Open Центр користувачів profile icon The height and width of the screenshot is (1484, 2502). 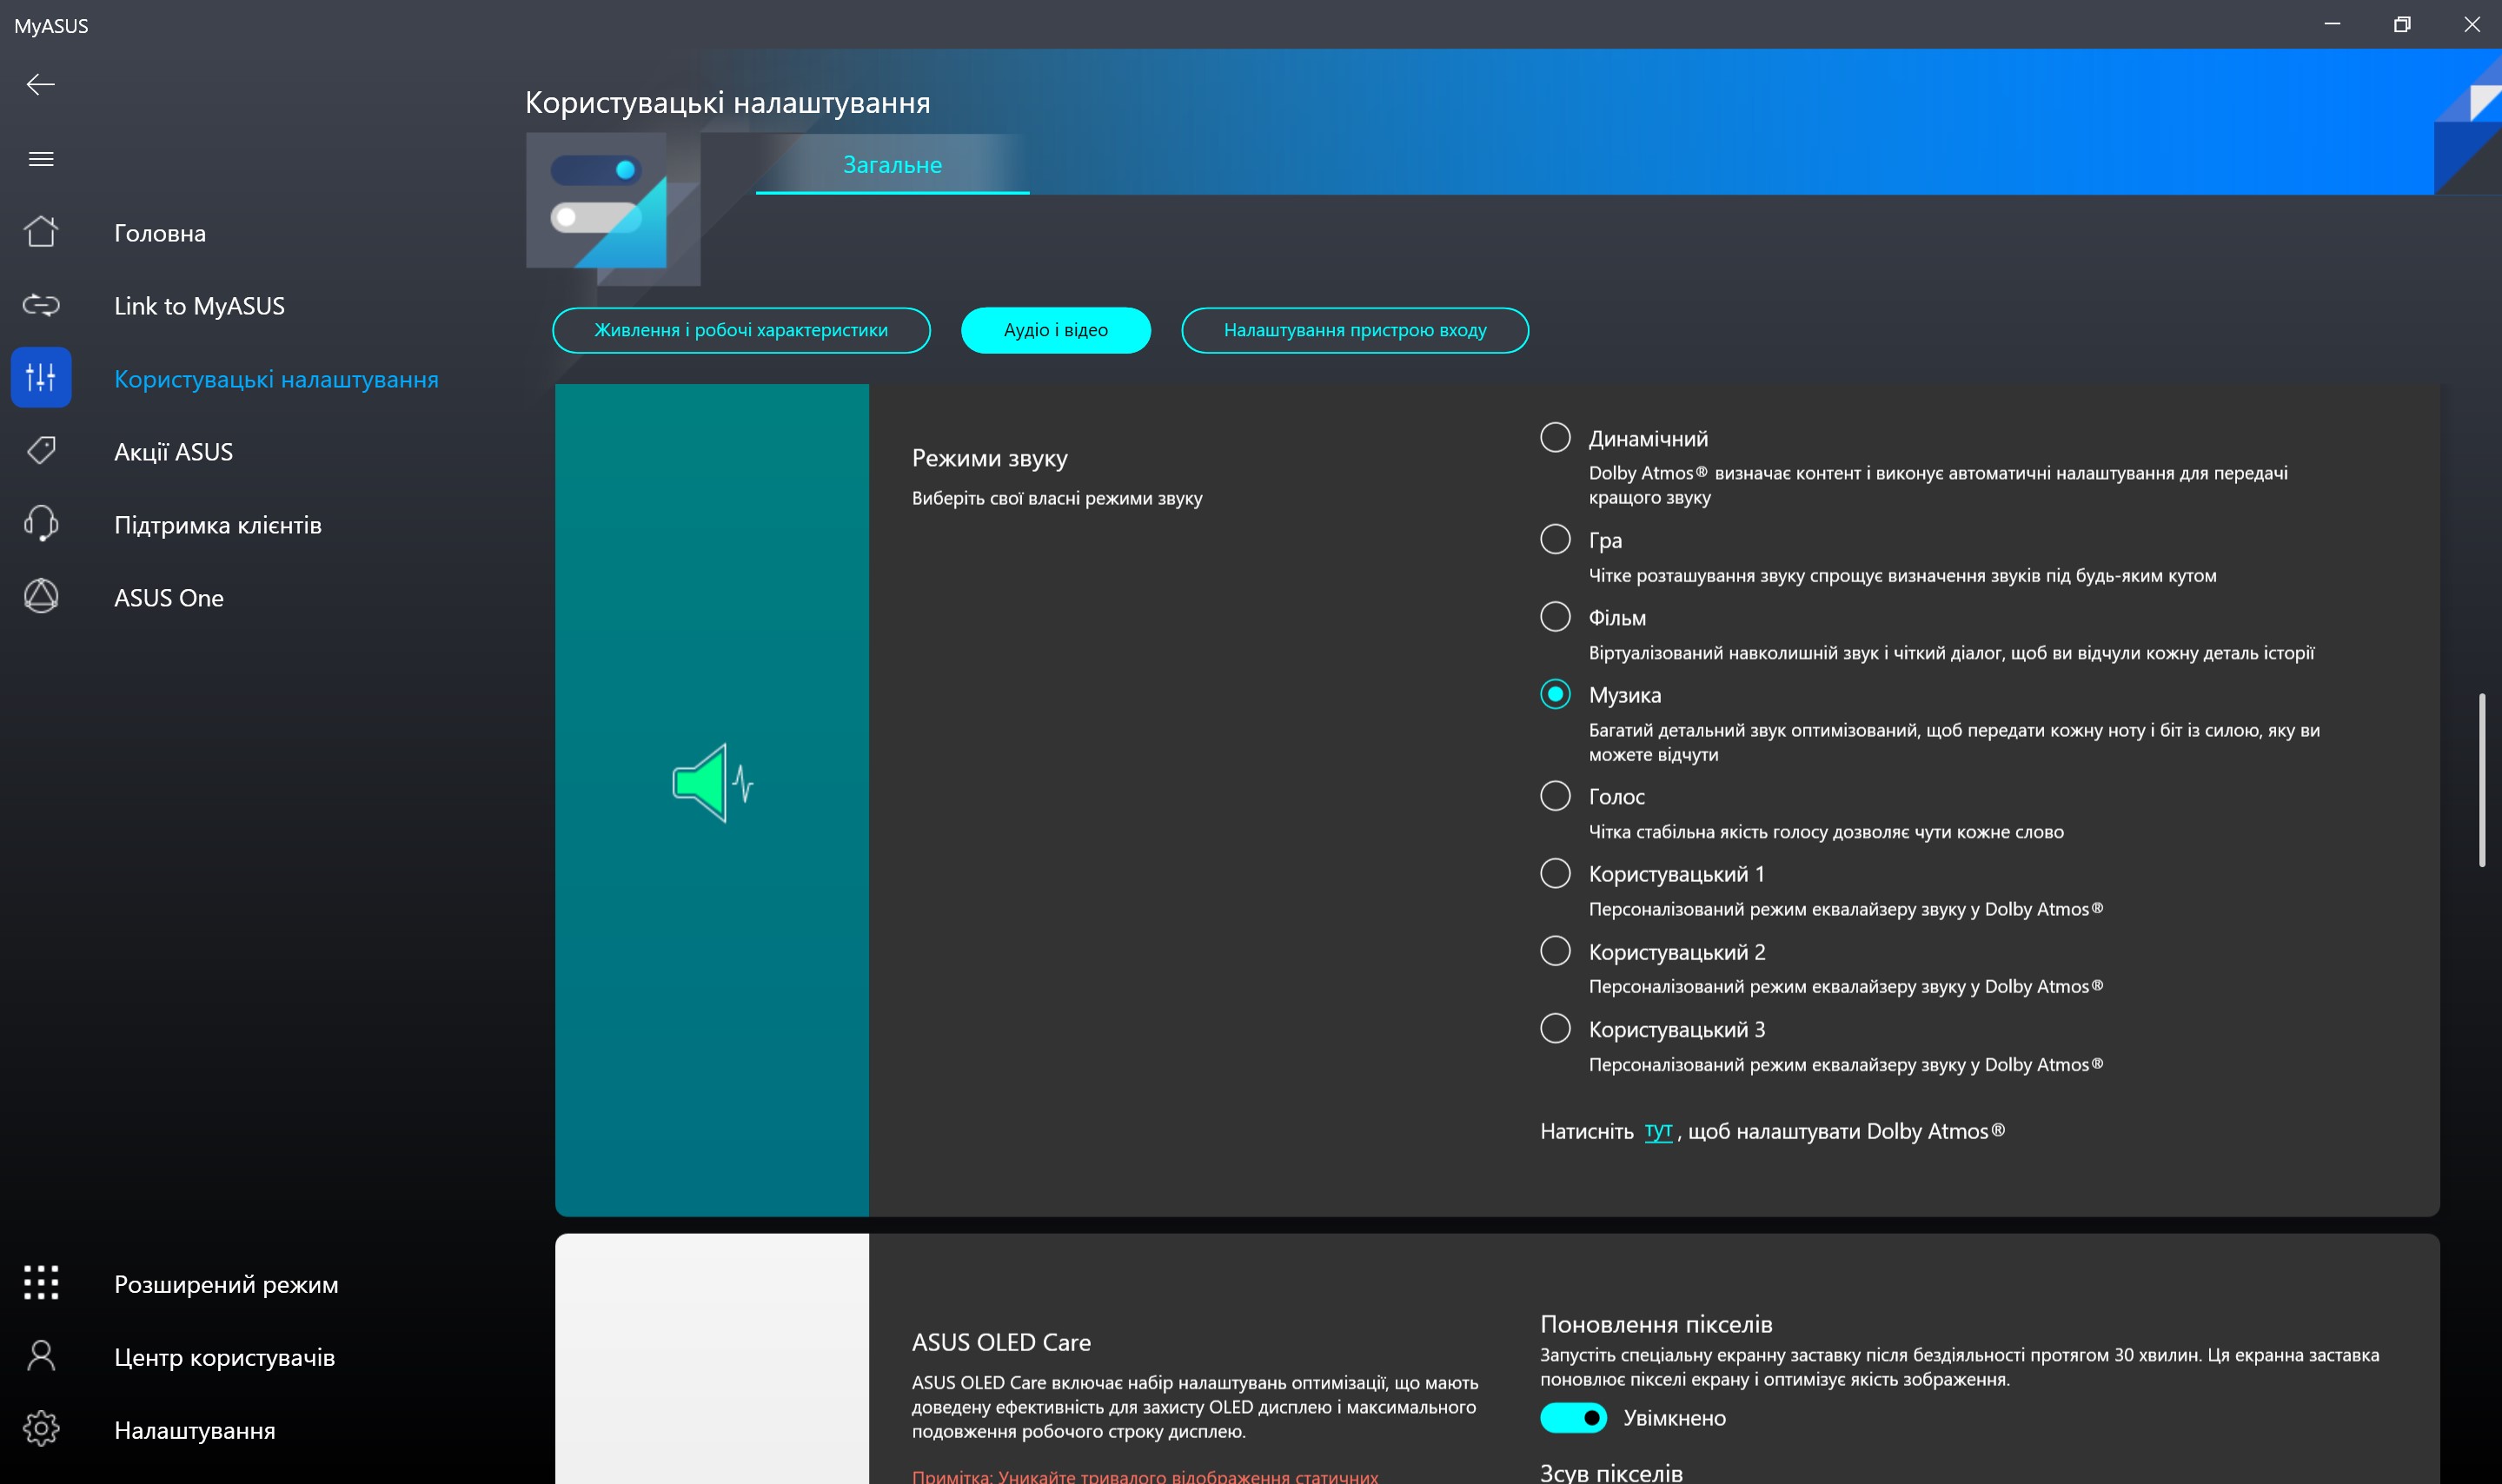pos(41,1356)
